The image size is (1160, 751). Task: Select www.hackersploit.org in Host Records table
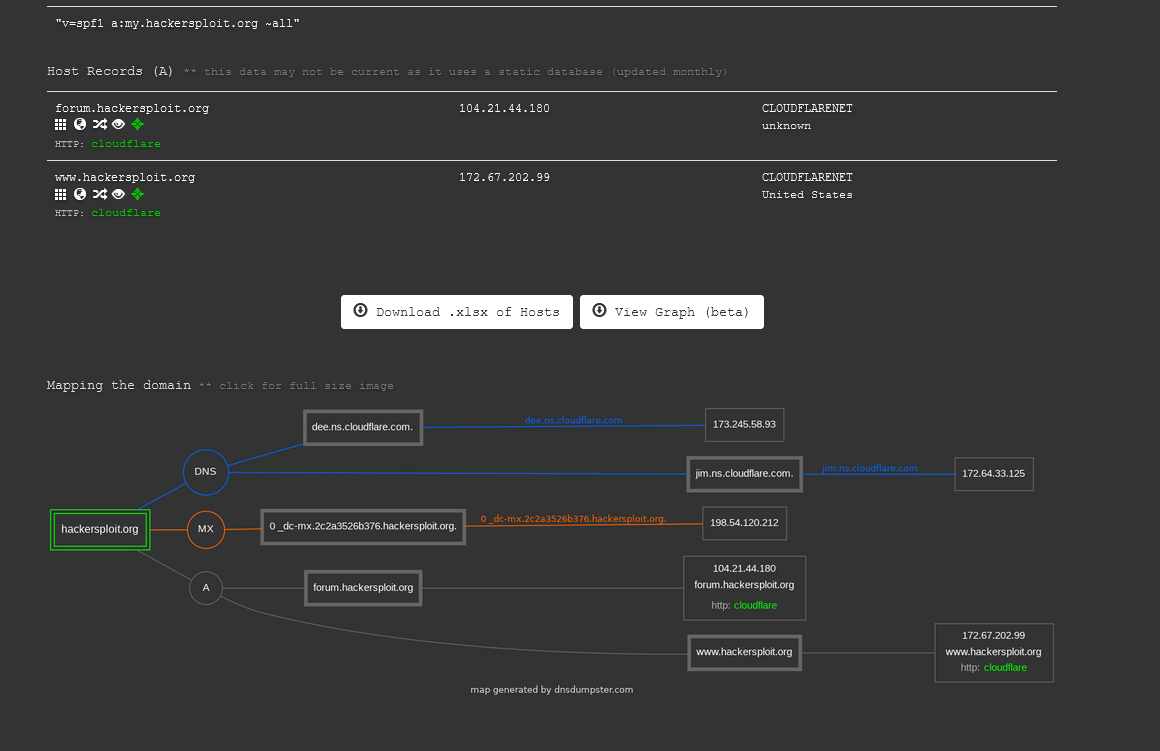click(125, 178)
